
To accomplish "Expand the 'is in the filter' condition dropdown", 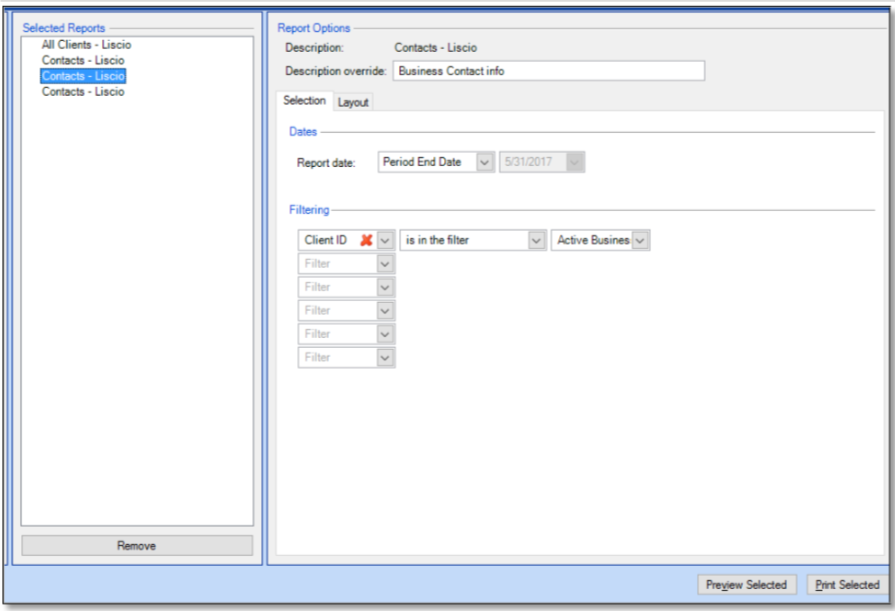I will (x=537, y=241).
